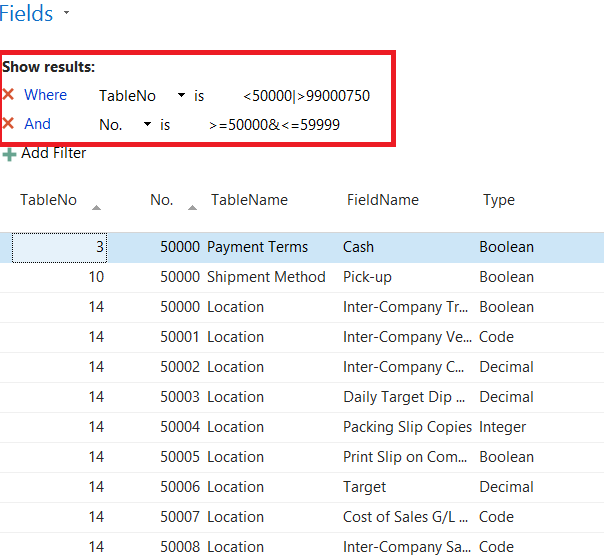Screen dimensions: 604x557
Task: Select the Cost of Sales G/L ... cell
Action: pos(405,517)
